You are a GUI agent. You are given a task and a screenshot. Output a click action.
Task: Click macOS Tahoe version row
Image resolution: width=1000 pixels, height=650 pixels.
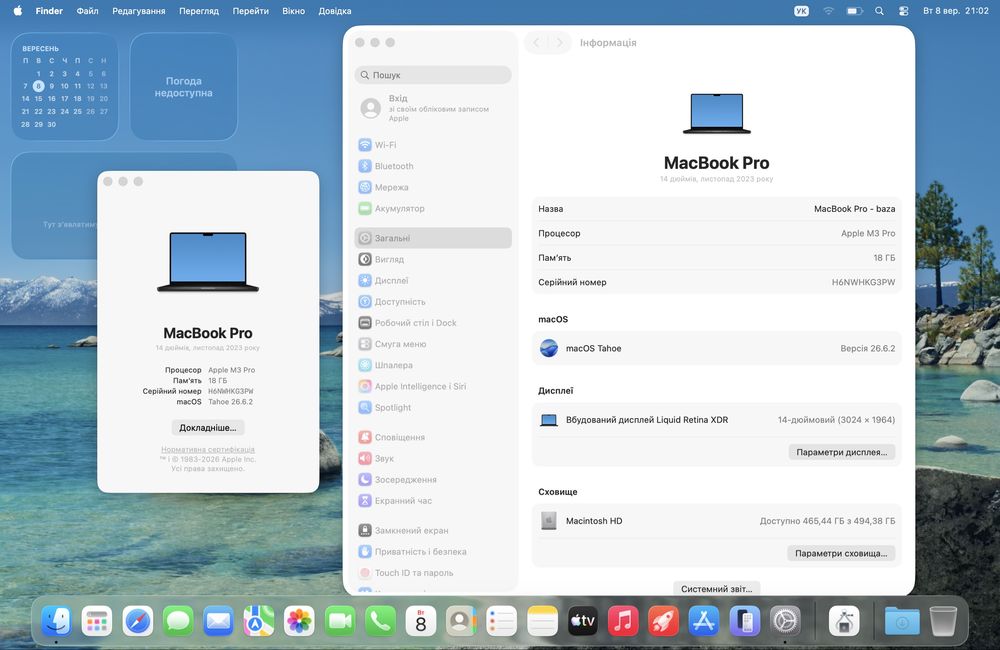pos(717,348)
